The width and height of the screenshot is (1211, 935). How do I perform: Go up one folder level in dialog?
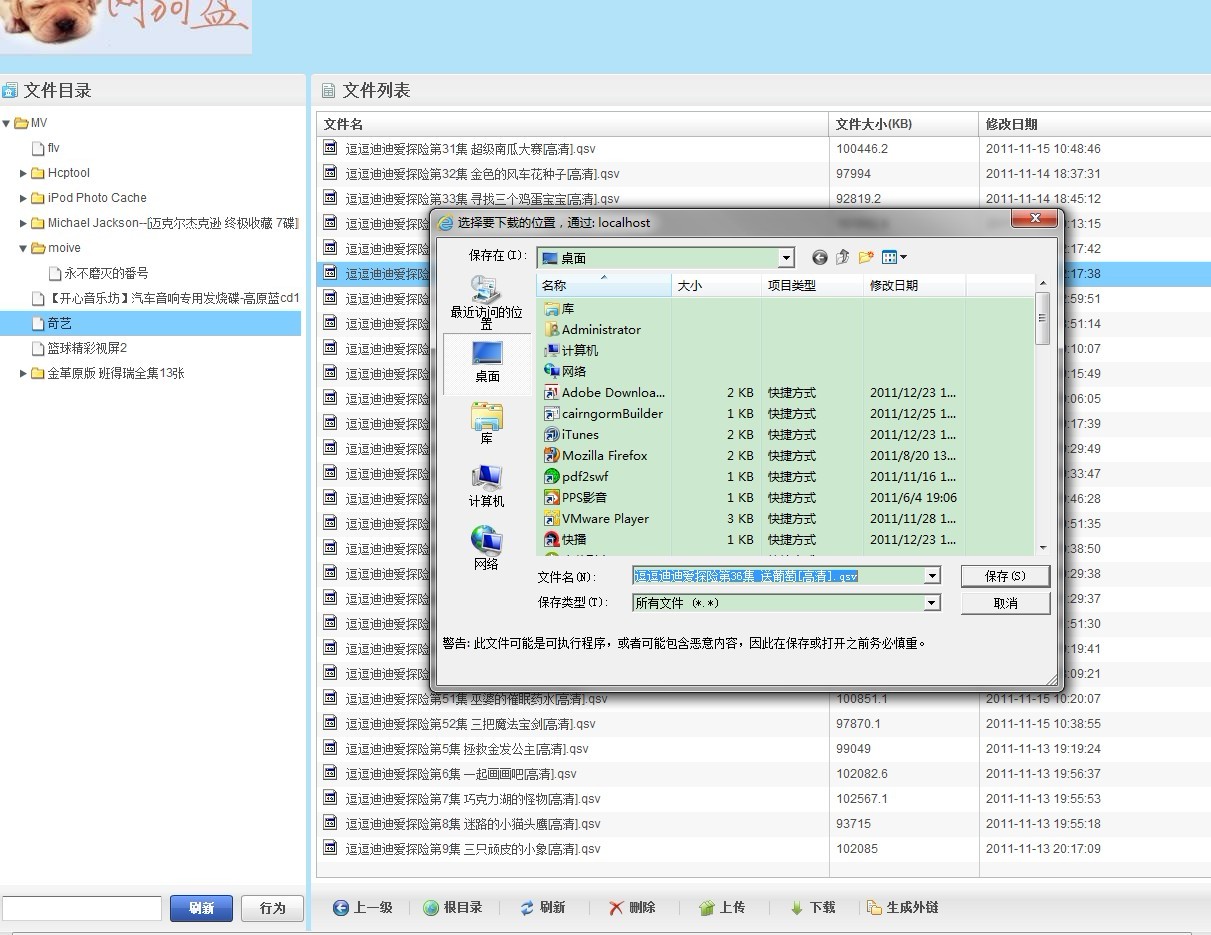point(843,258)
